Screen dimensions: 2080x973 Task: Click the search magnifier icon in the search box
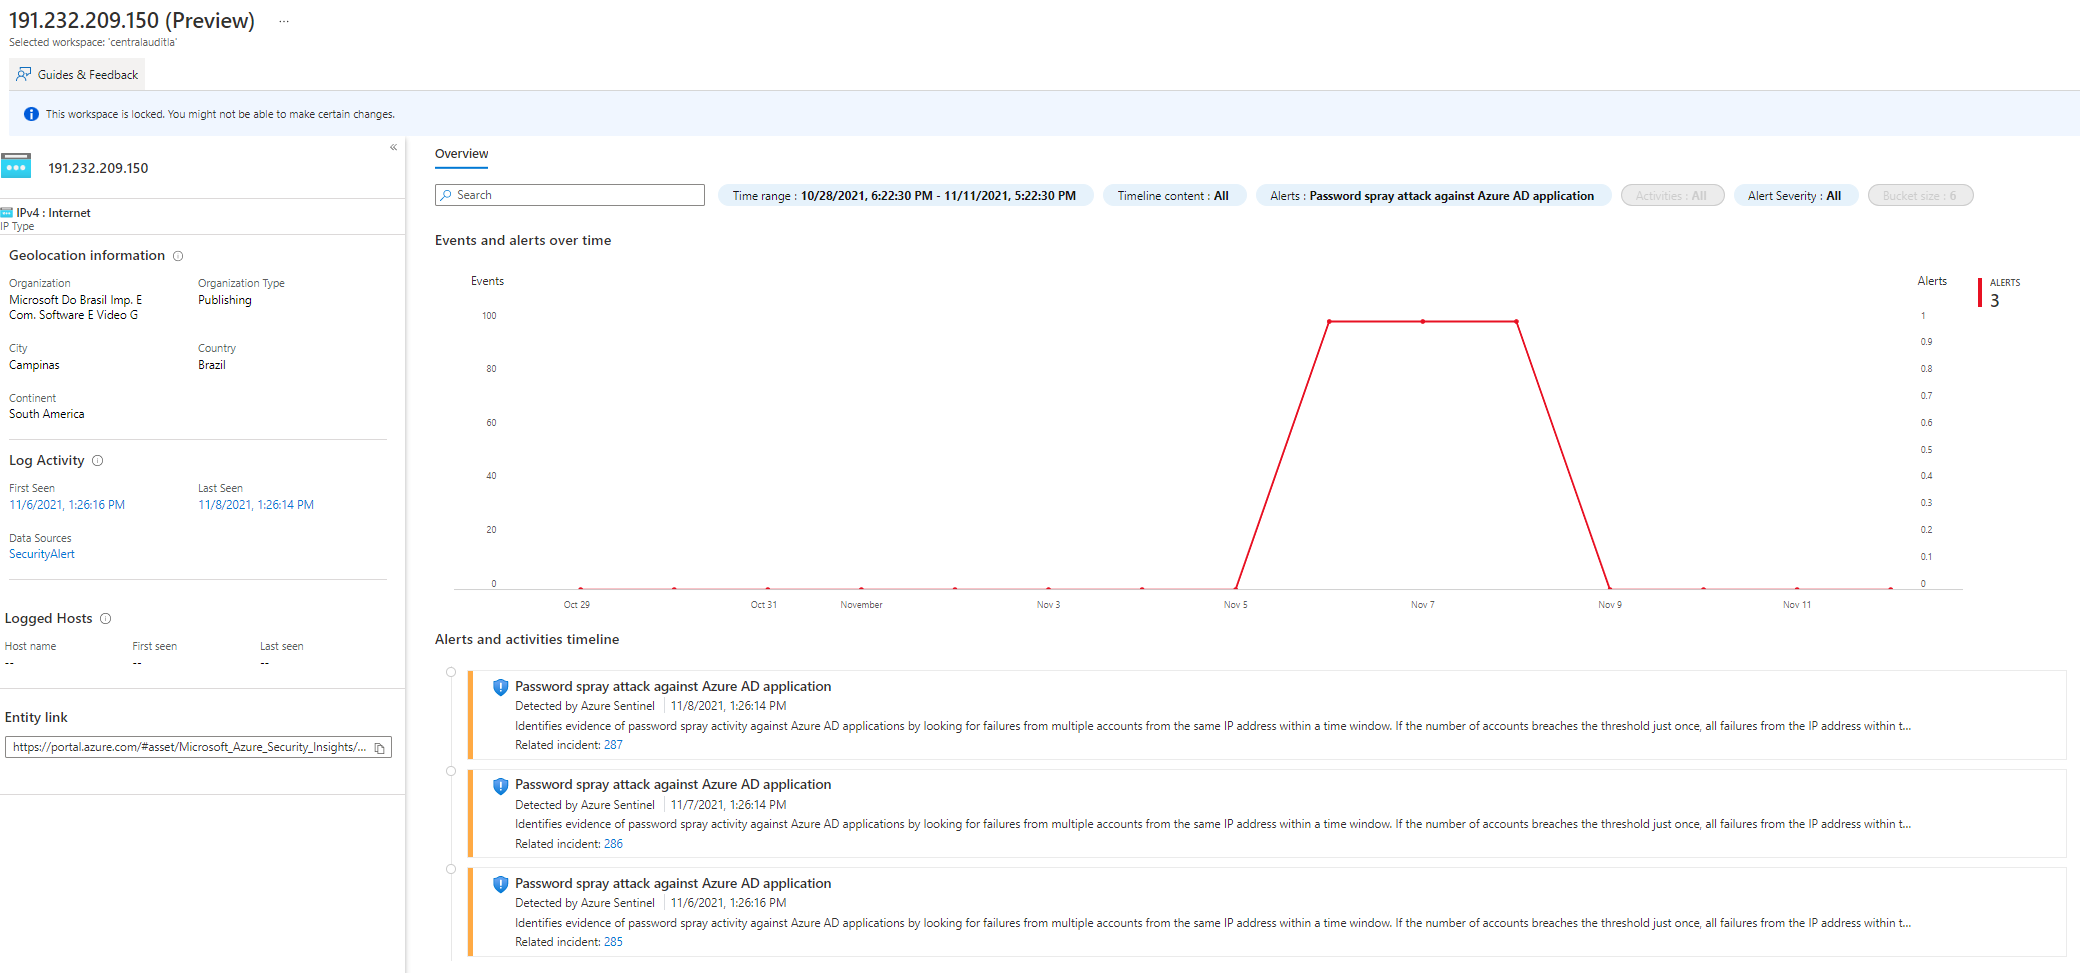point(446,195)
